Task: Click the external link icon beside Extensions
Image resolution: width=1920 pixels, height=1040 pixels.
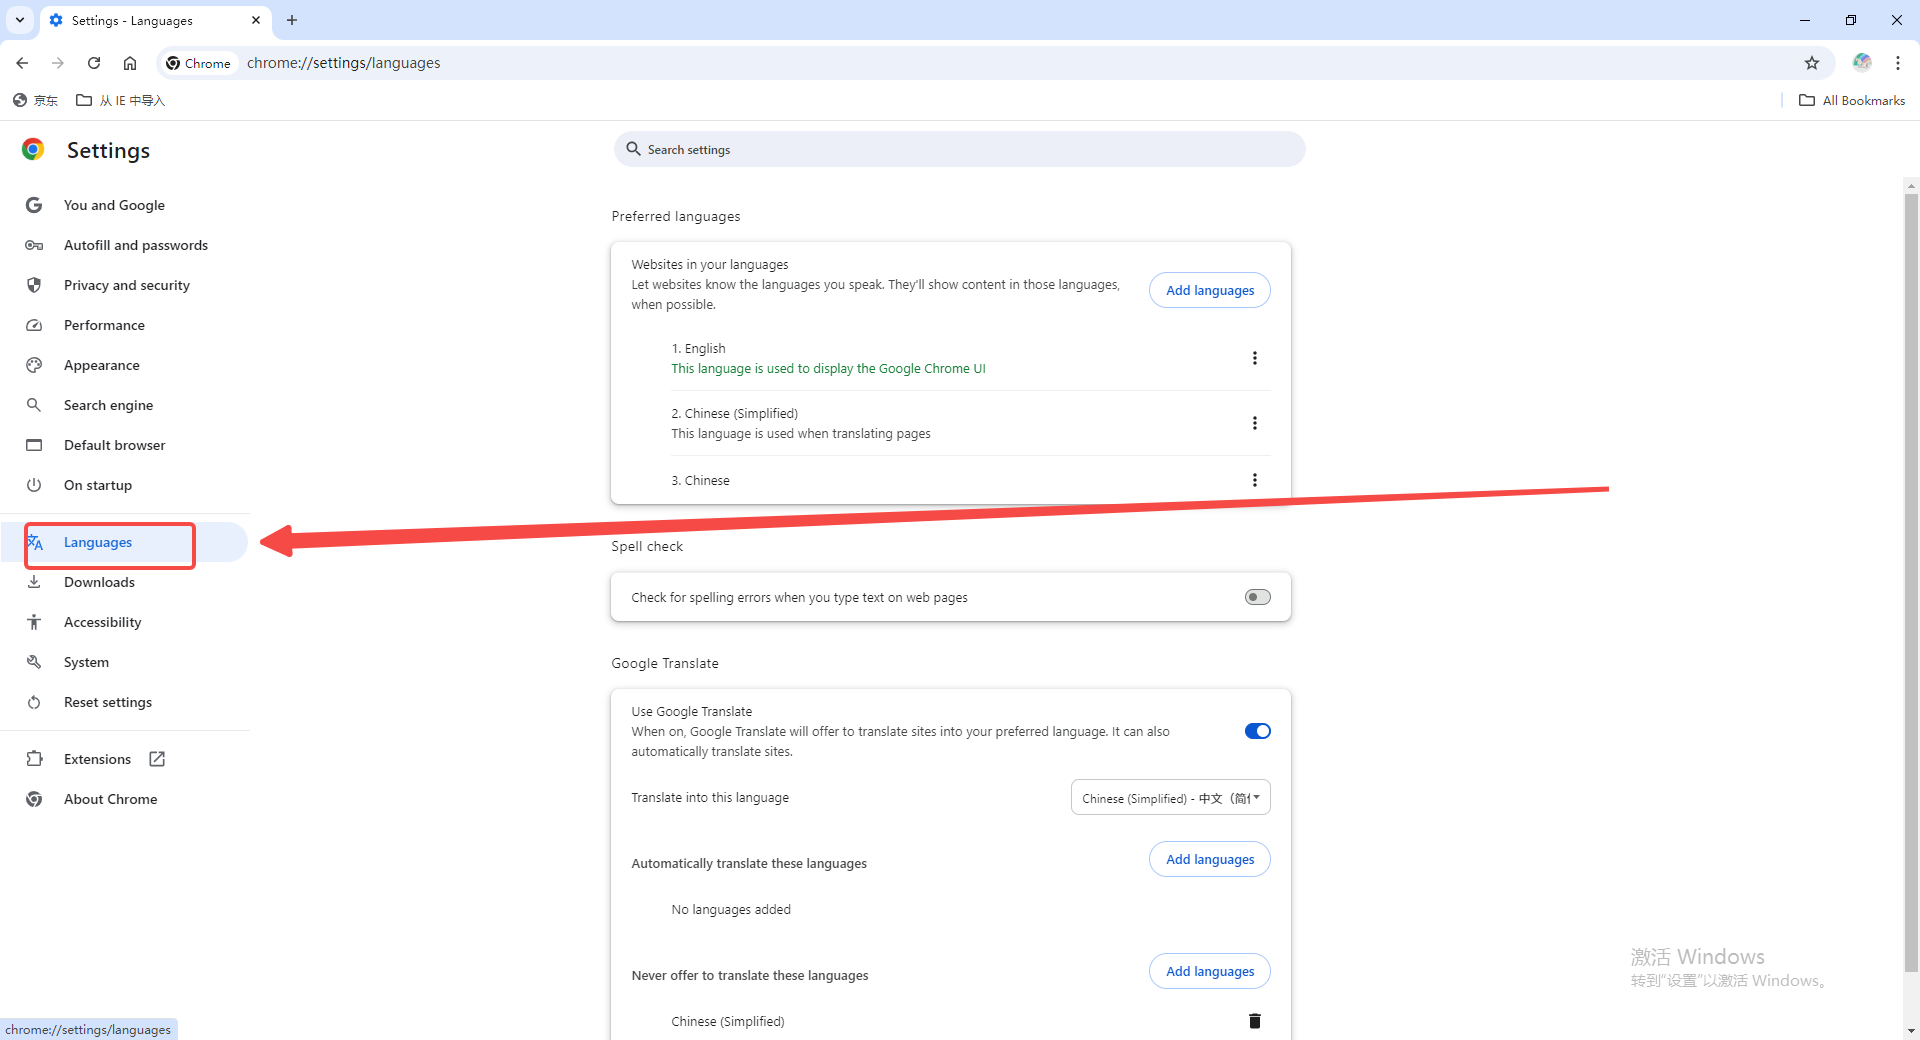Action: tap(157, 759)
